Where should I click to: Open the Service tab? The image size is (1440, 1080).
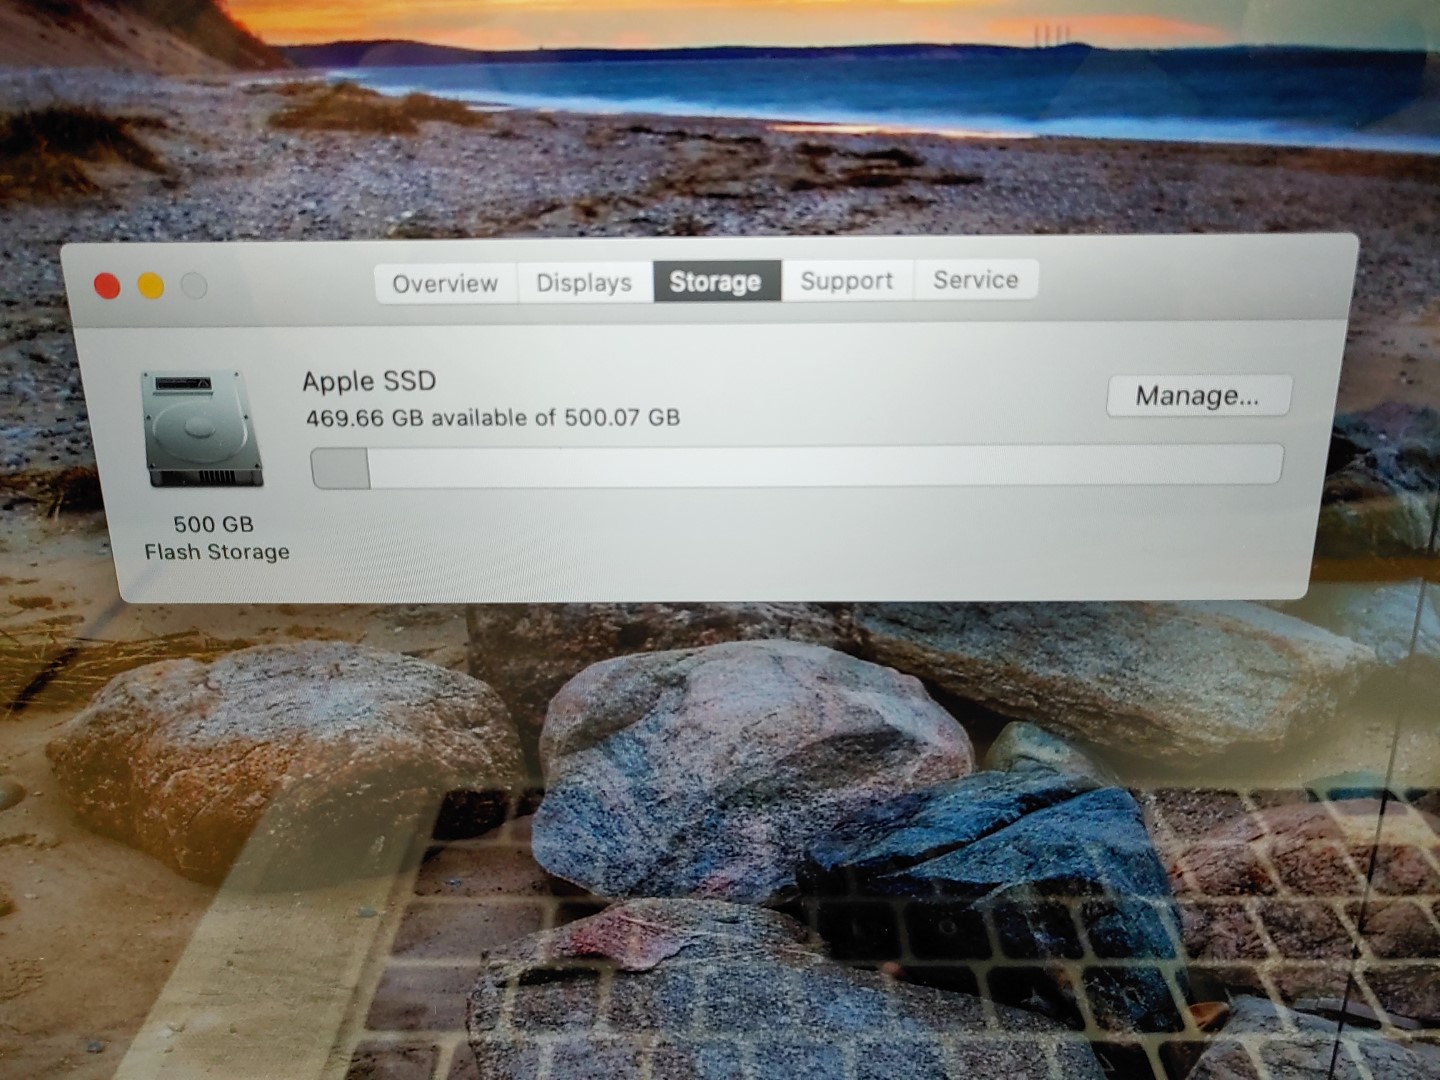click(x=976, y=280)
